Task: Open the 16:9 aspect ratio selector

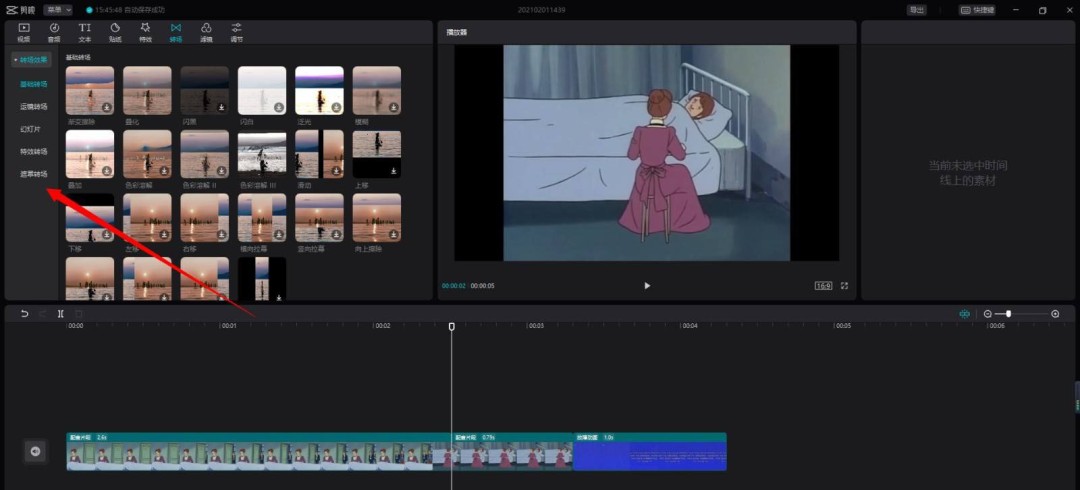Action: (823, 286)
